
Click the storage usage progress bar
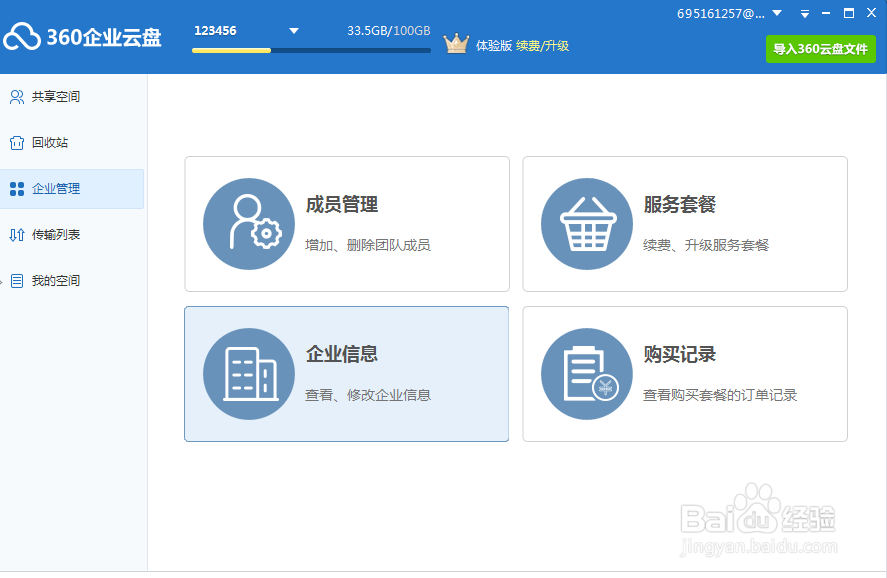click(x=311, y=50)
